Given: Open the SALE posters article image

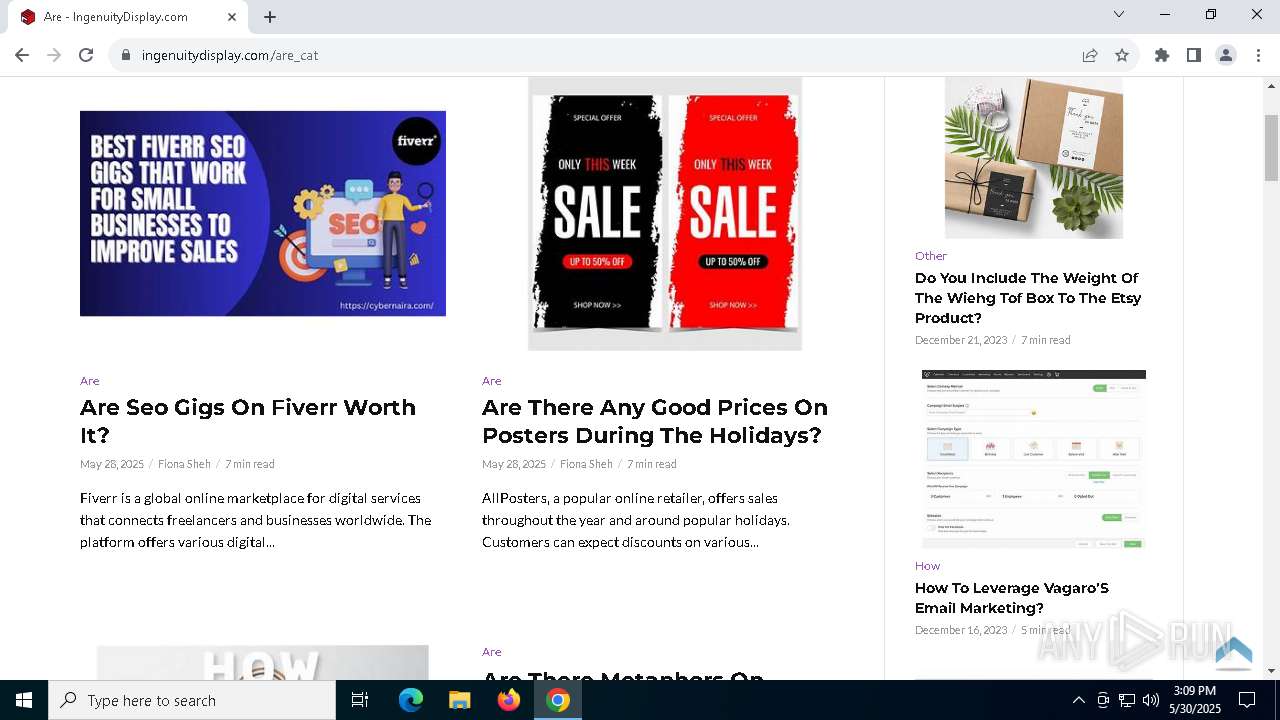Looking at the screenshot, I should pyautogui.click(x=665, y=213).
